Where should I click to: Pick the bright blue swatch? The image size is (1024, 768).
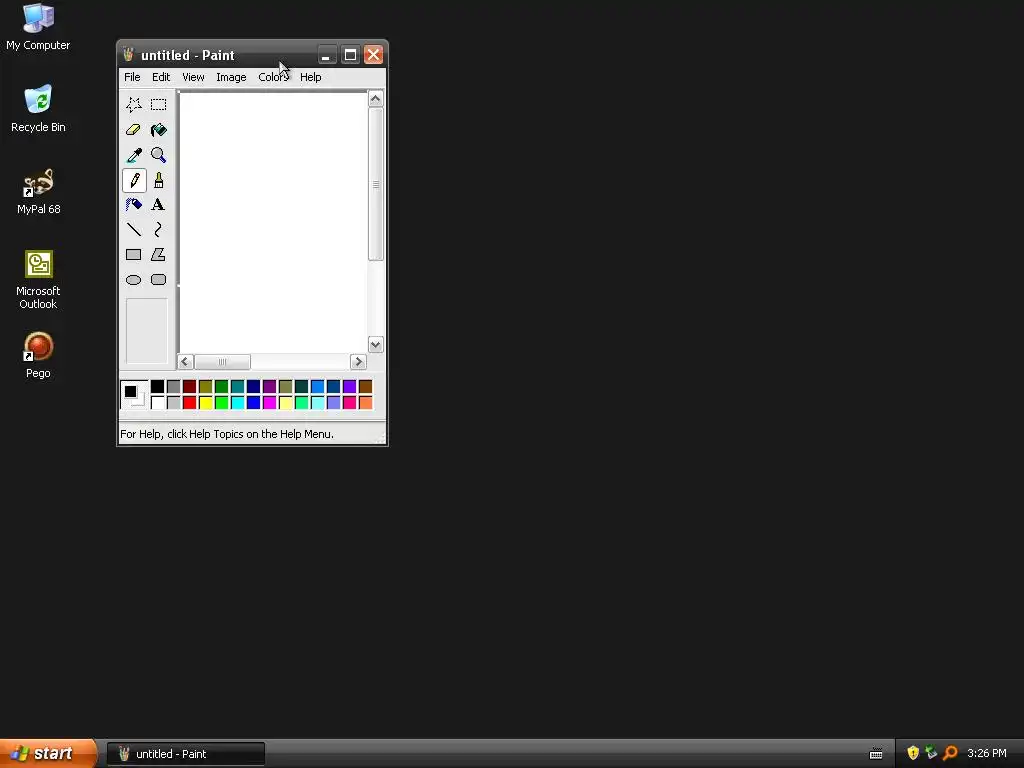[x=253, y=402]
